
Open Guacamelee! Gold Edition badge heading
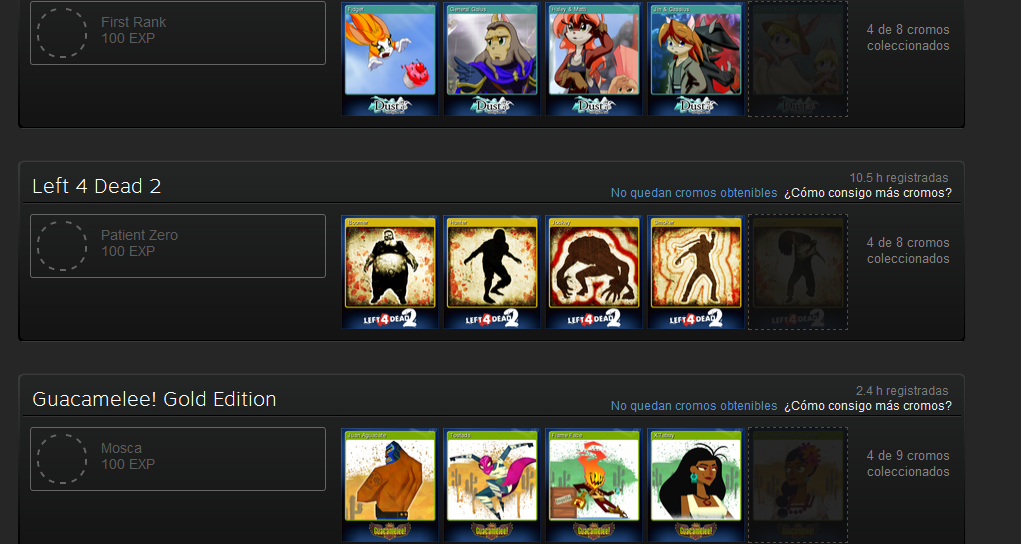154,399
